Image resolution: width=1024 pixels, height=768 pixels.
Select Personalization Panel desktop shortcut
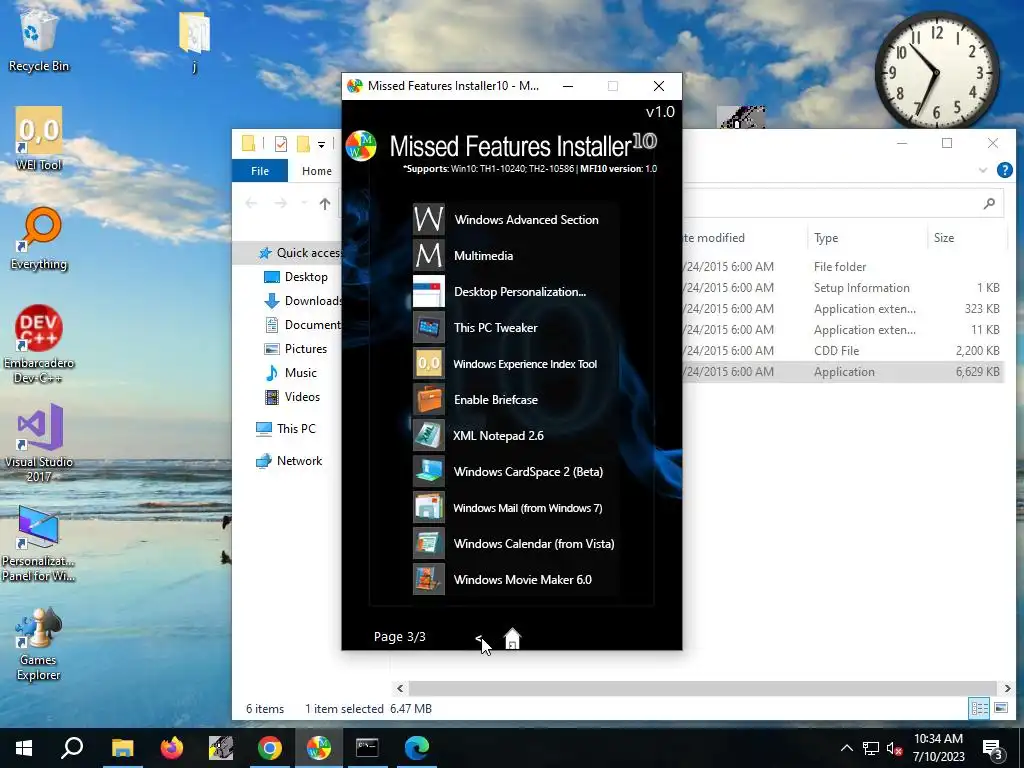pos(39,543)
